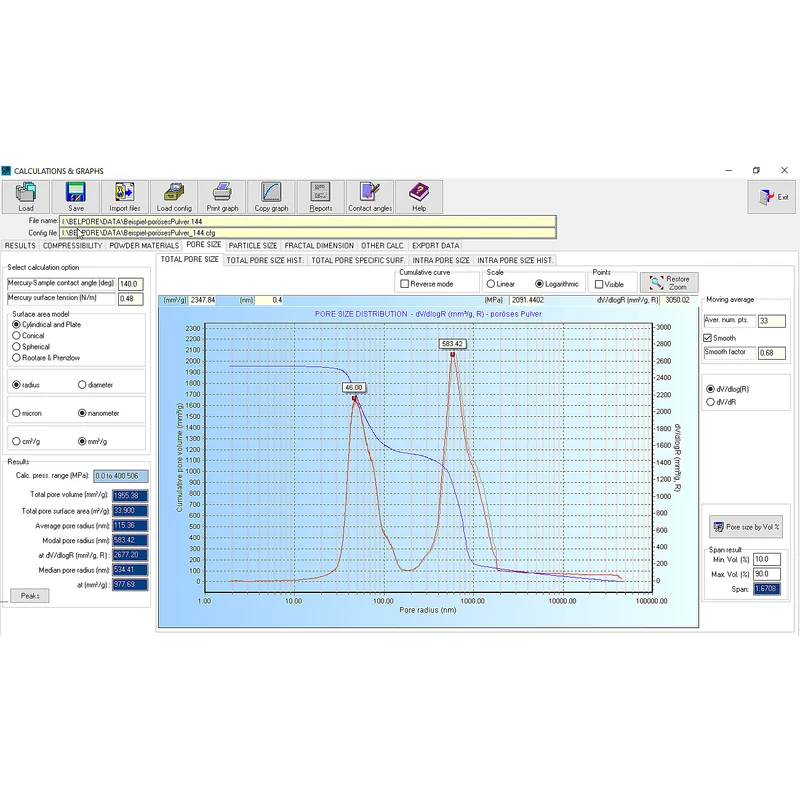The height and width of the screenshot is (800, 800).
Task: Click Max. Vol. (%) field 90.0
Action: click(x=767, y=574)
